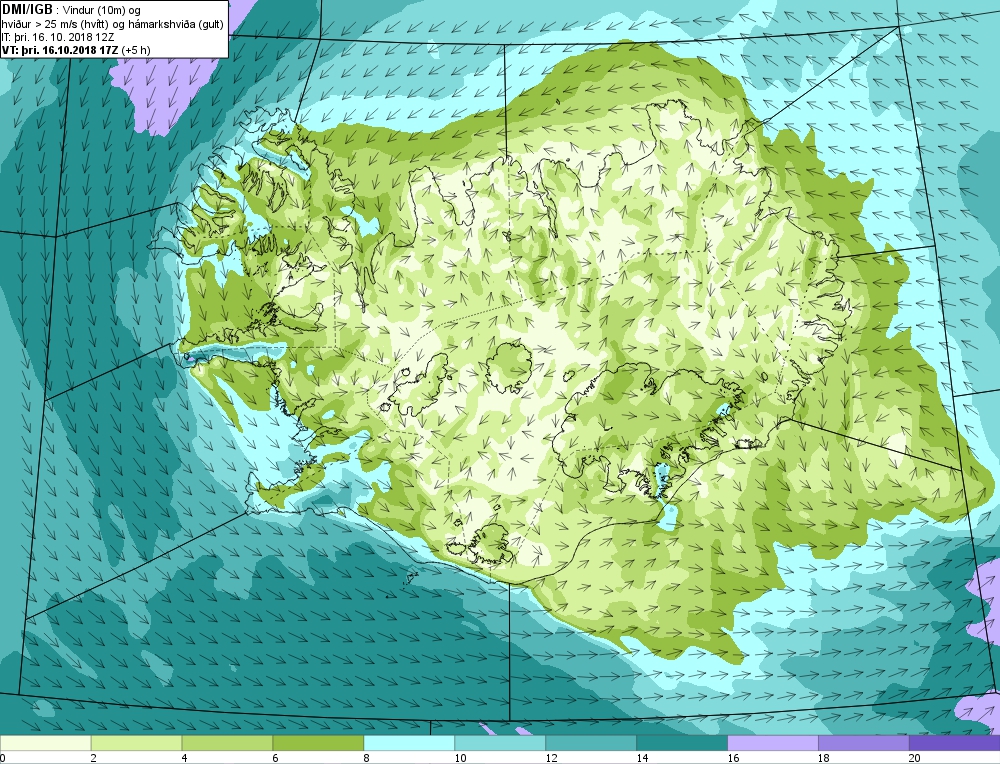The height and width of the screenshot is (764, 1000).
Task: Click the 6–8 m/s olive green legend swatch
Action: click(318, 743)
